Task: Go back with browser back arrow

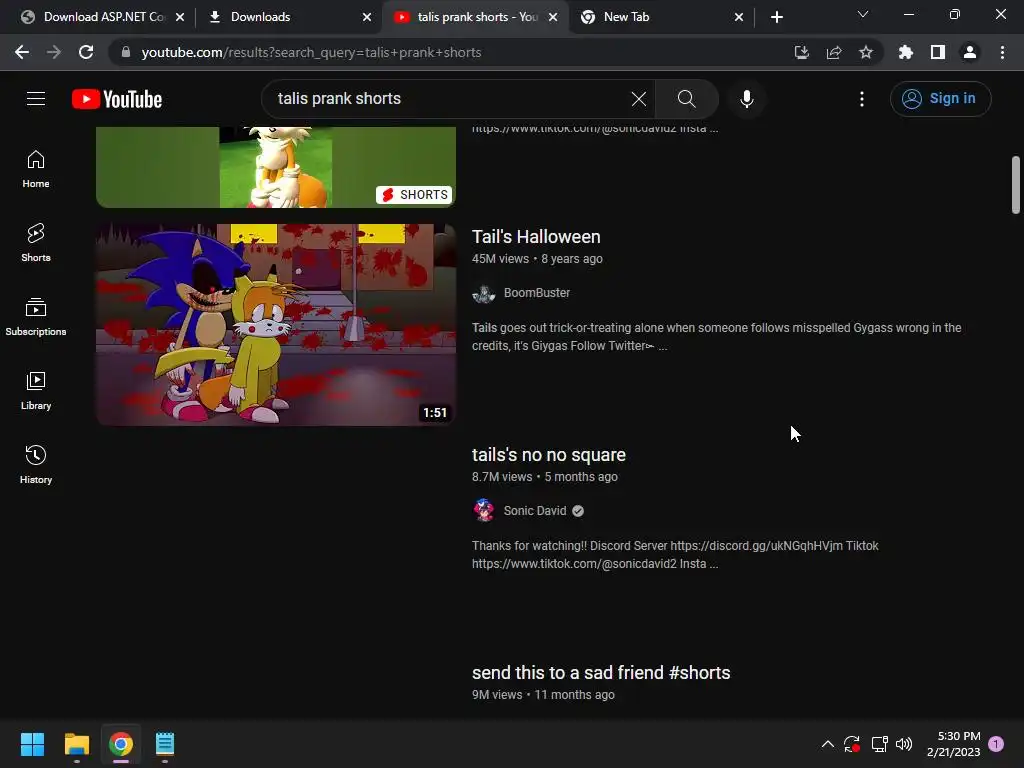Action: pyautogui.click(x=22, y=52)
